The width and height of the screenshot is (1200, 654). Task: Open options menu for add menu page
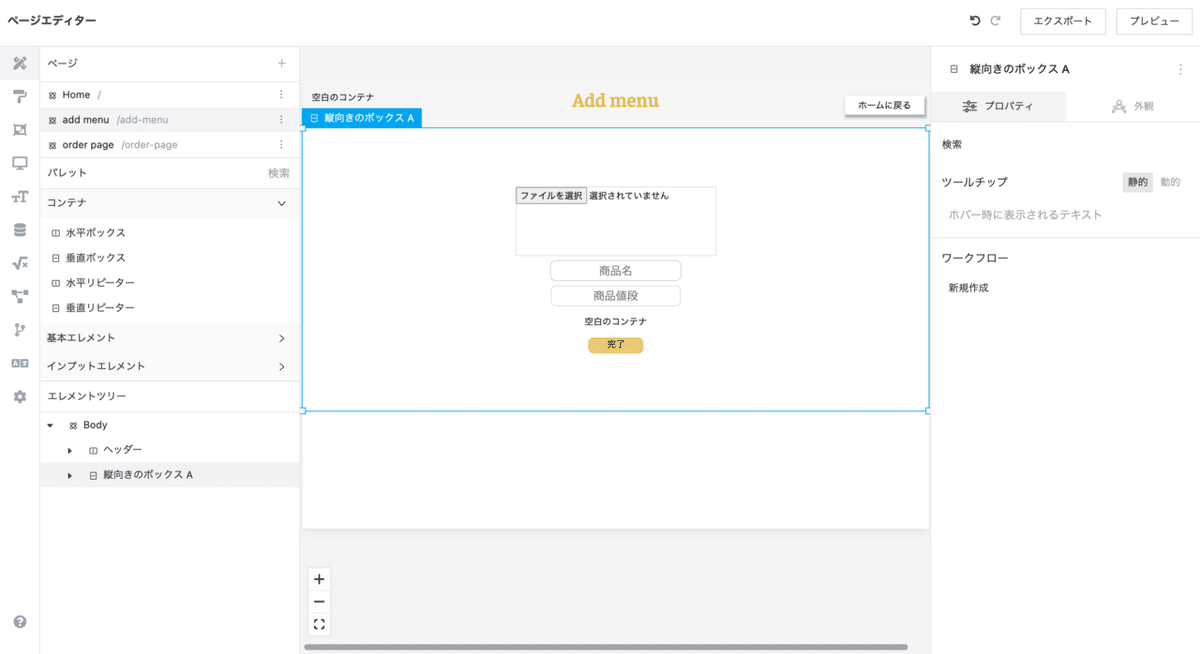point(281,120)
